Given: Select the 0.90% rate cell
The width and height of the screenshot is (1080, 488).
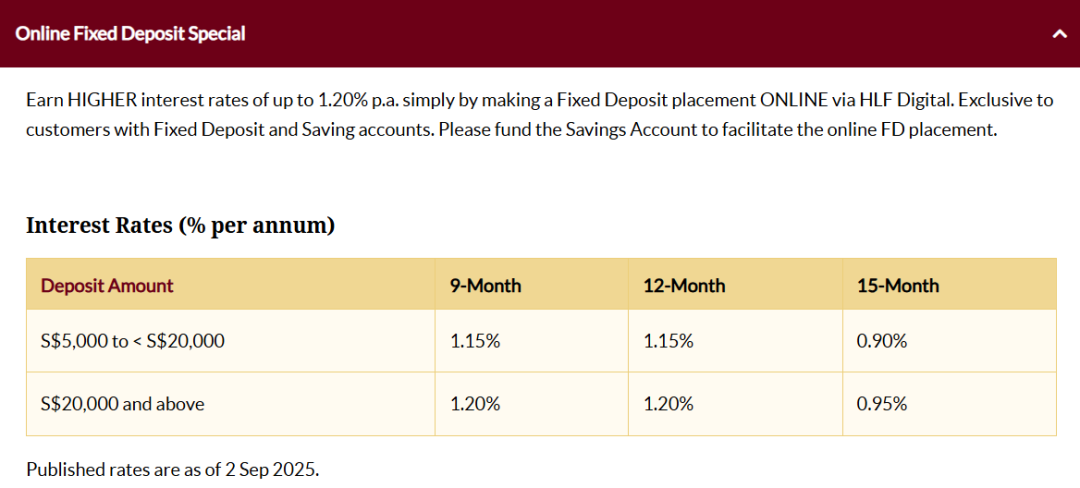Looking at the screenshot, I should (882, 341).
